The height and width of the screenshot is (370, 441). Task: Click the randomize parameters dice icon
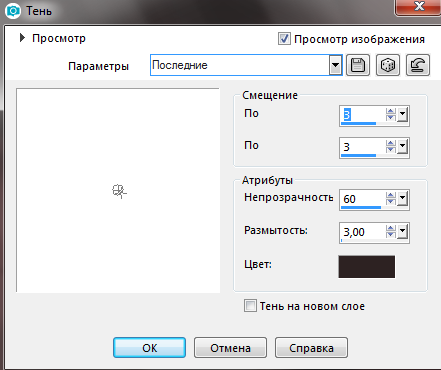click(388, 65)
